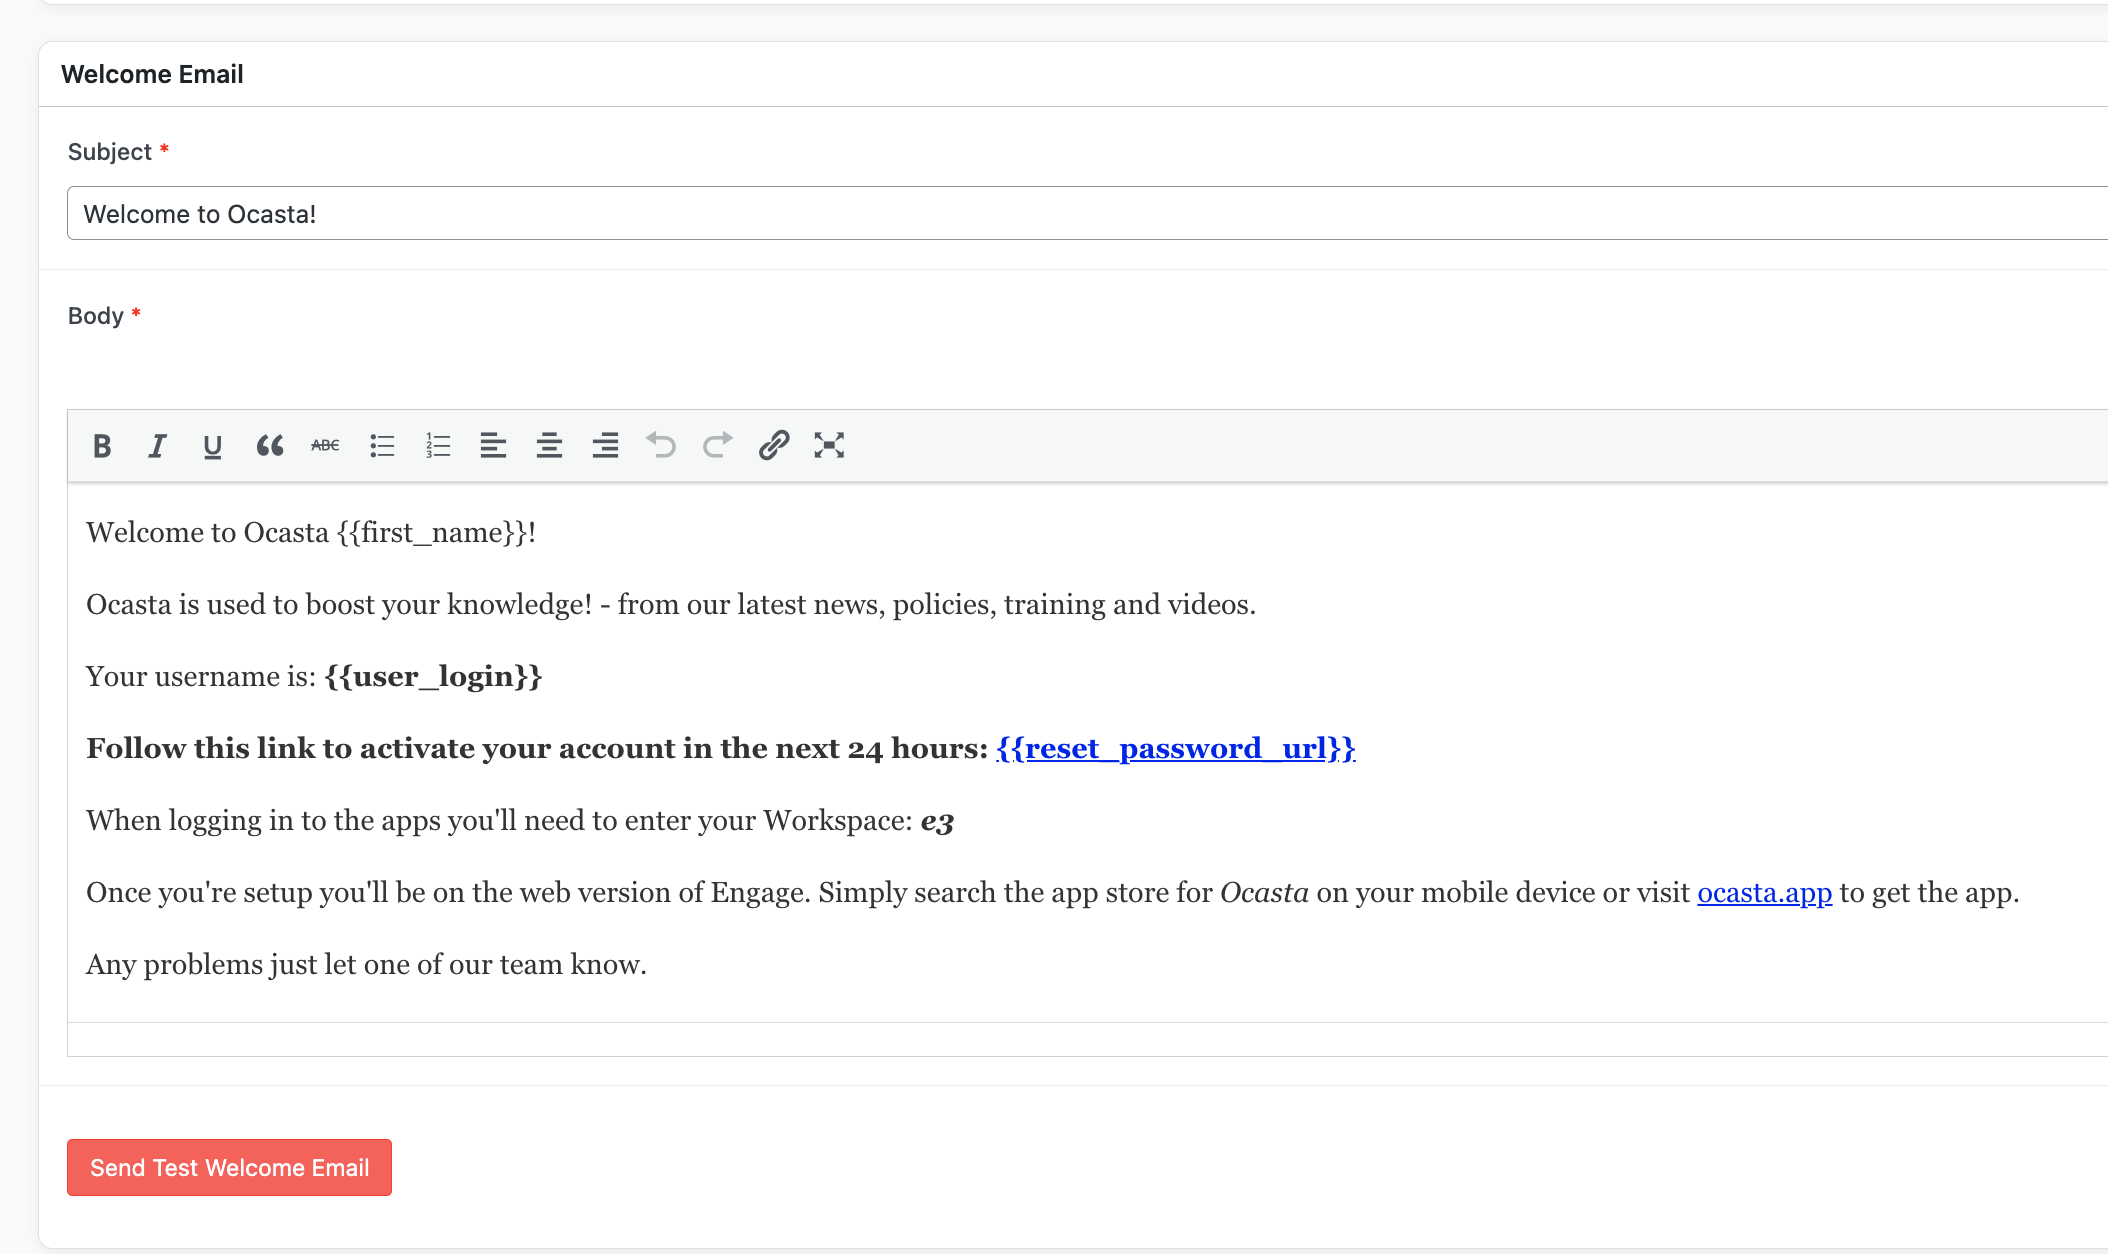Apply italic formatting
The image size is (2108, 1254).
[x=157, y=446]
